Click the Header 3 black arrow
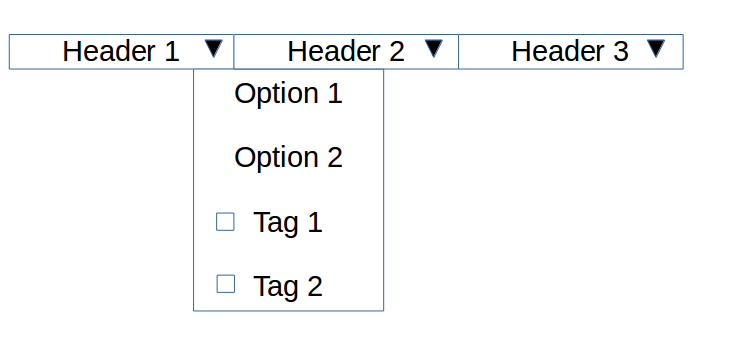741x363 pixels. tap(656, 49)
